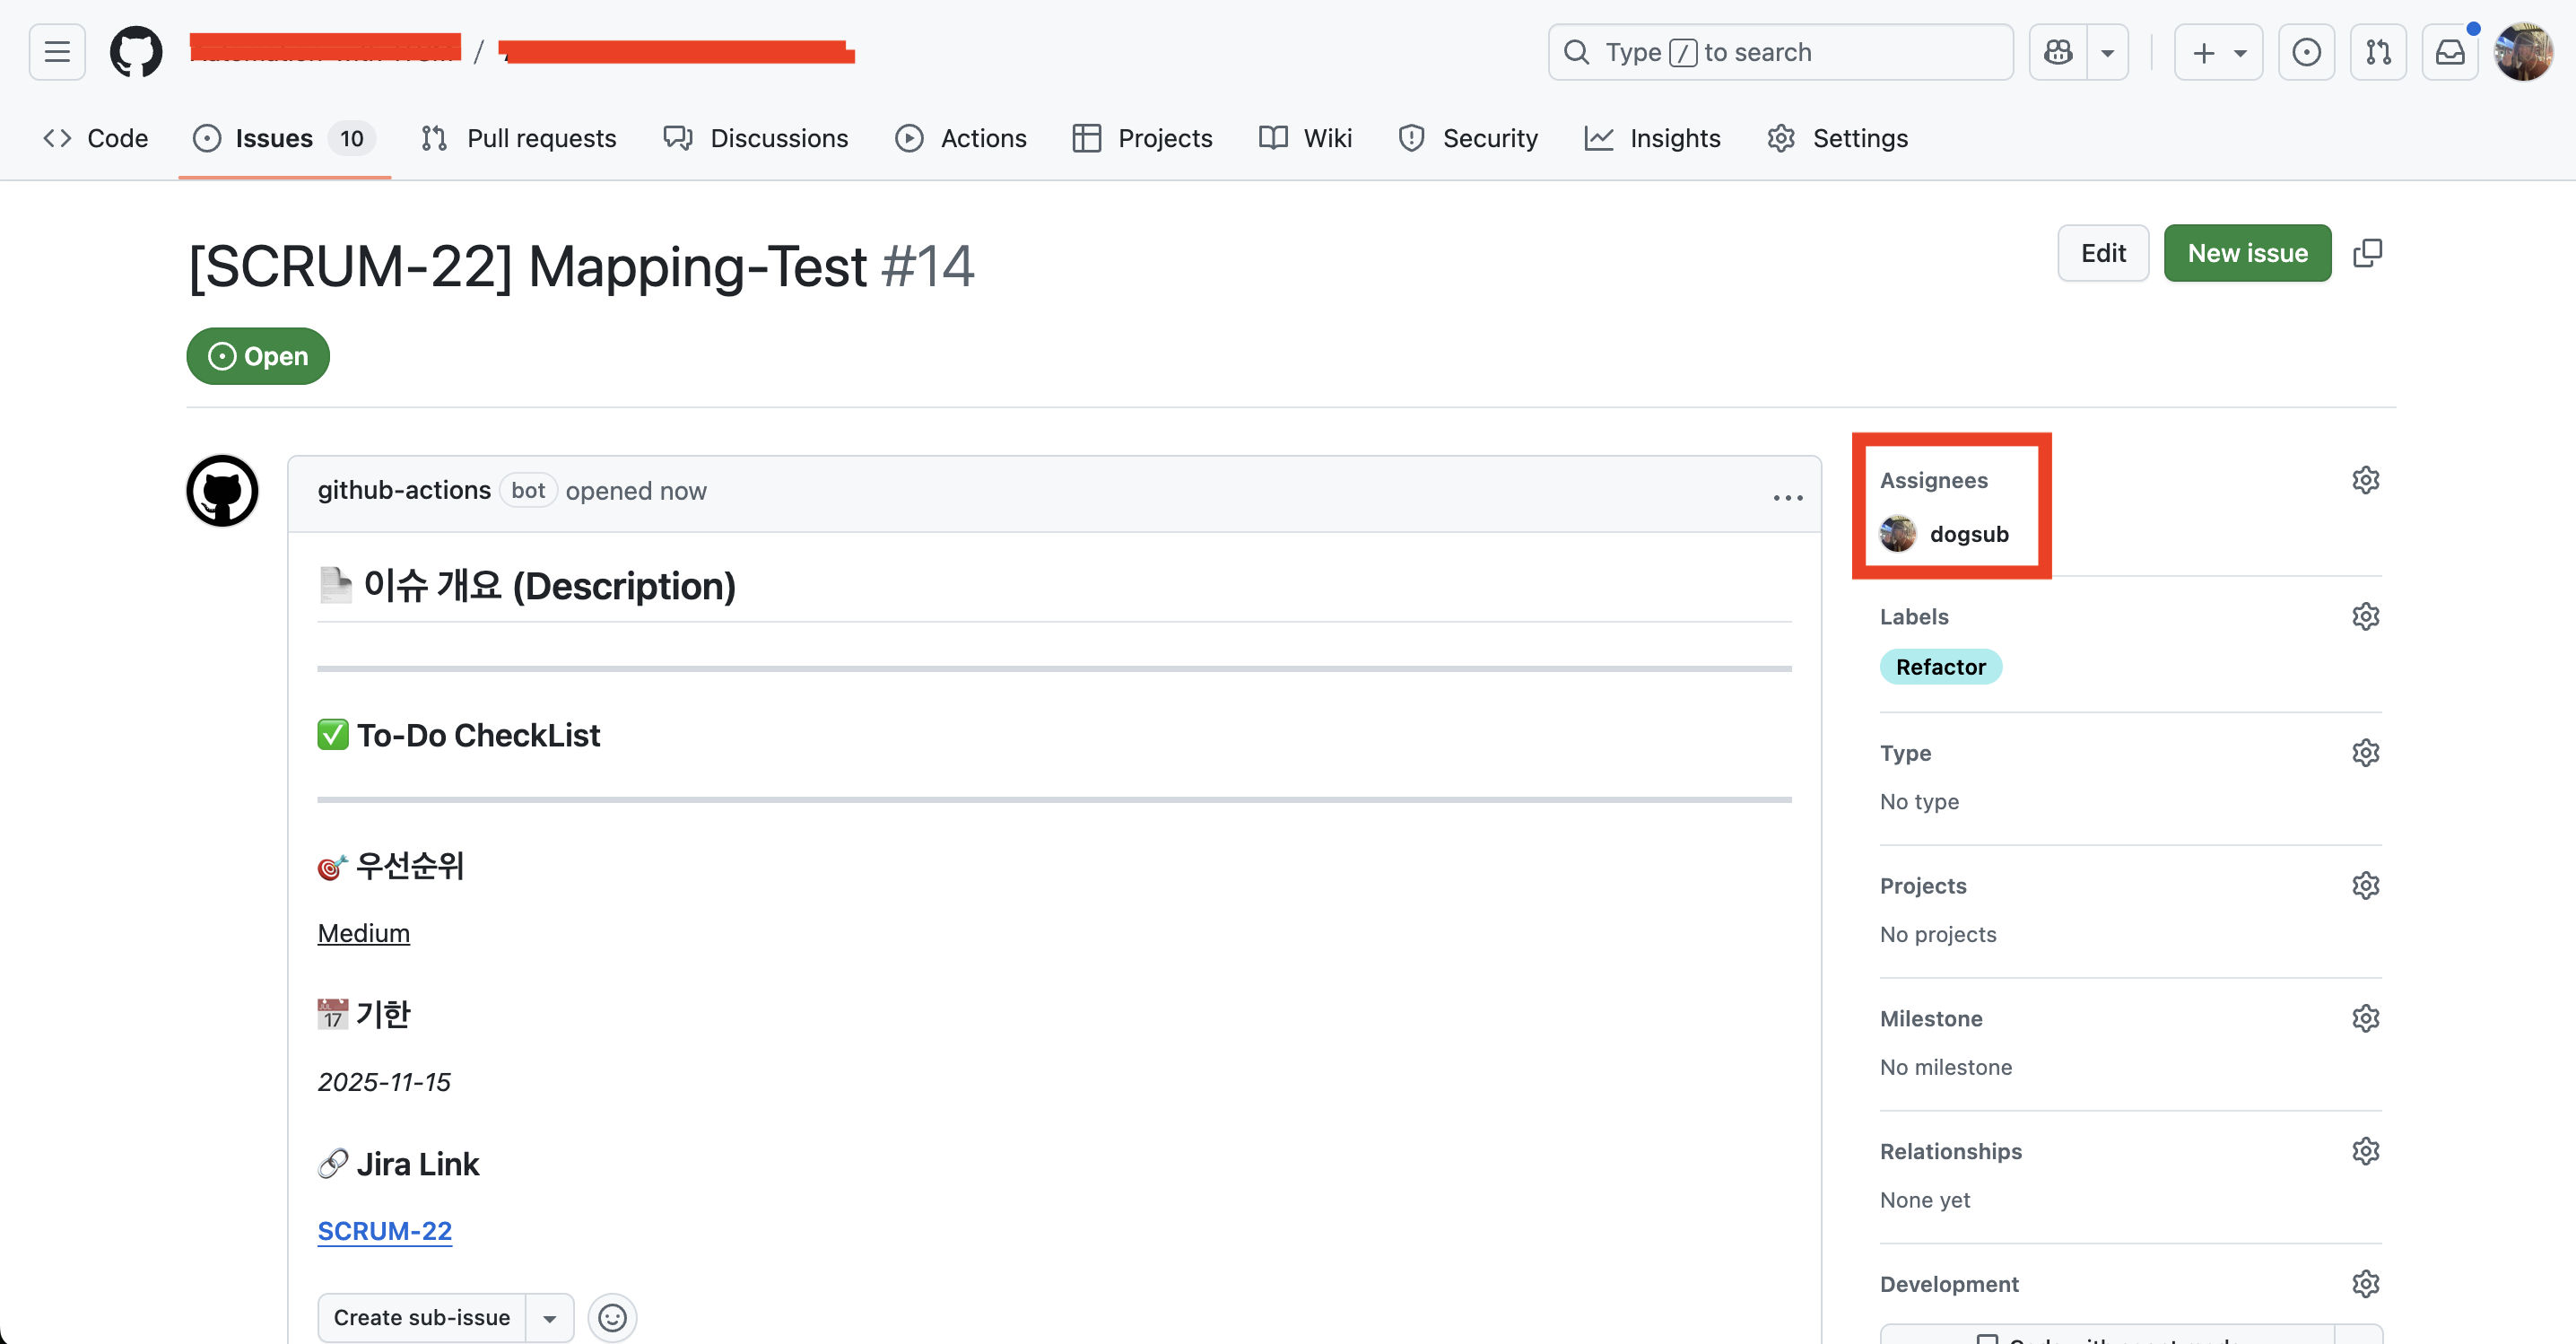Image resolution: width=2576 pixels, height=1344 pixels.
Task: Open Copilot chat icon
Action: pos(2058,52)
